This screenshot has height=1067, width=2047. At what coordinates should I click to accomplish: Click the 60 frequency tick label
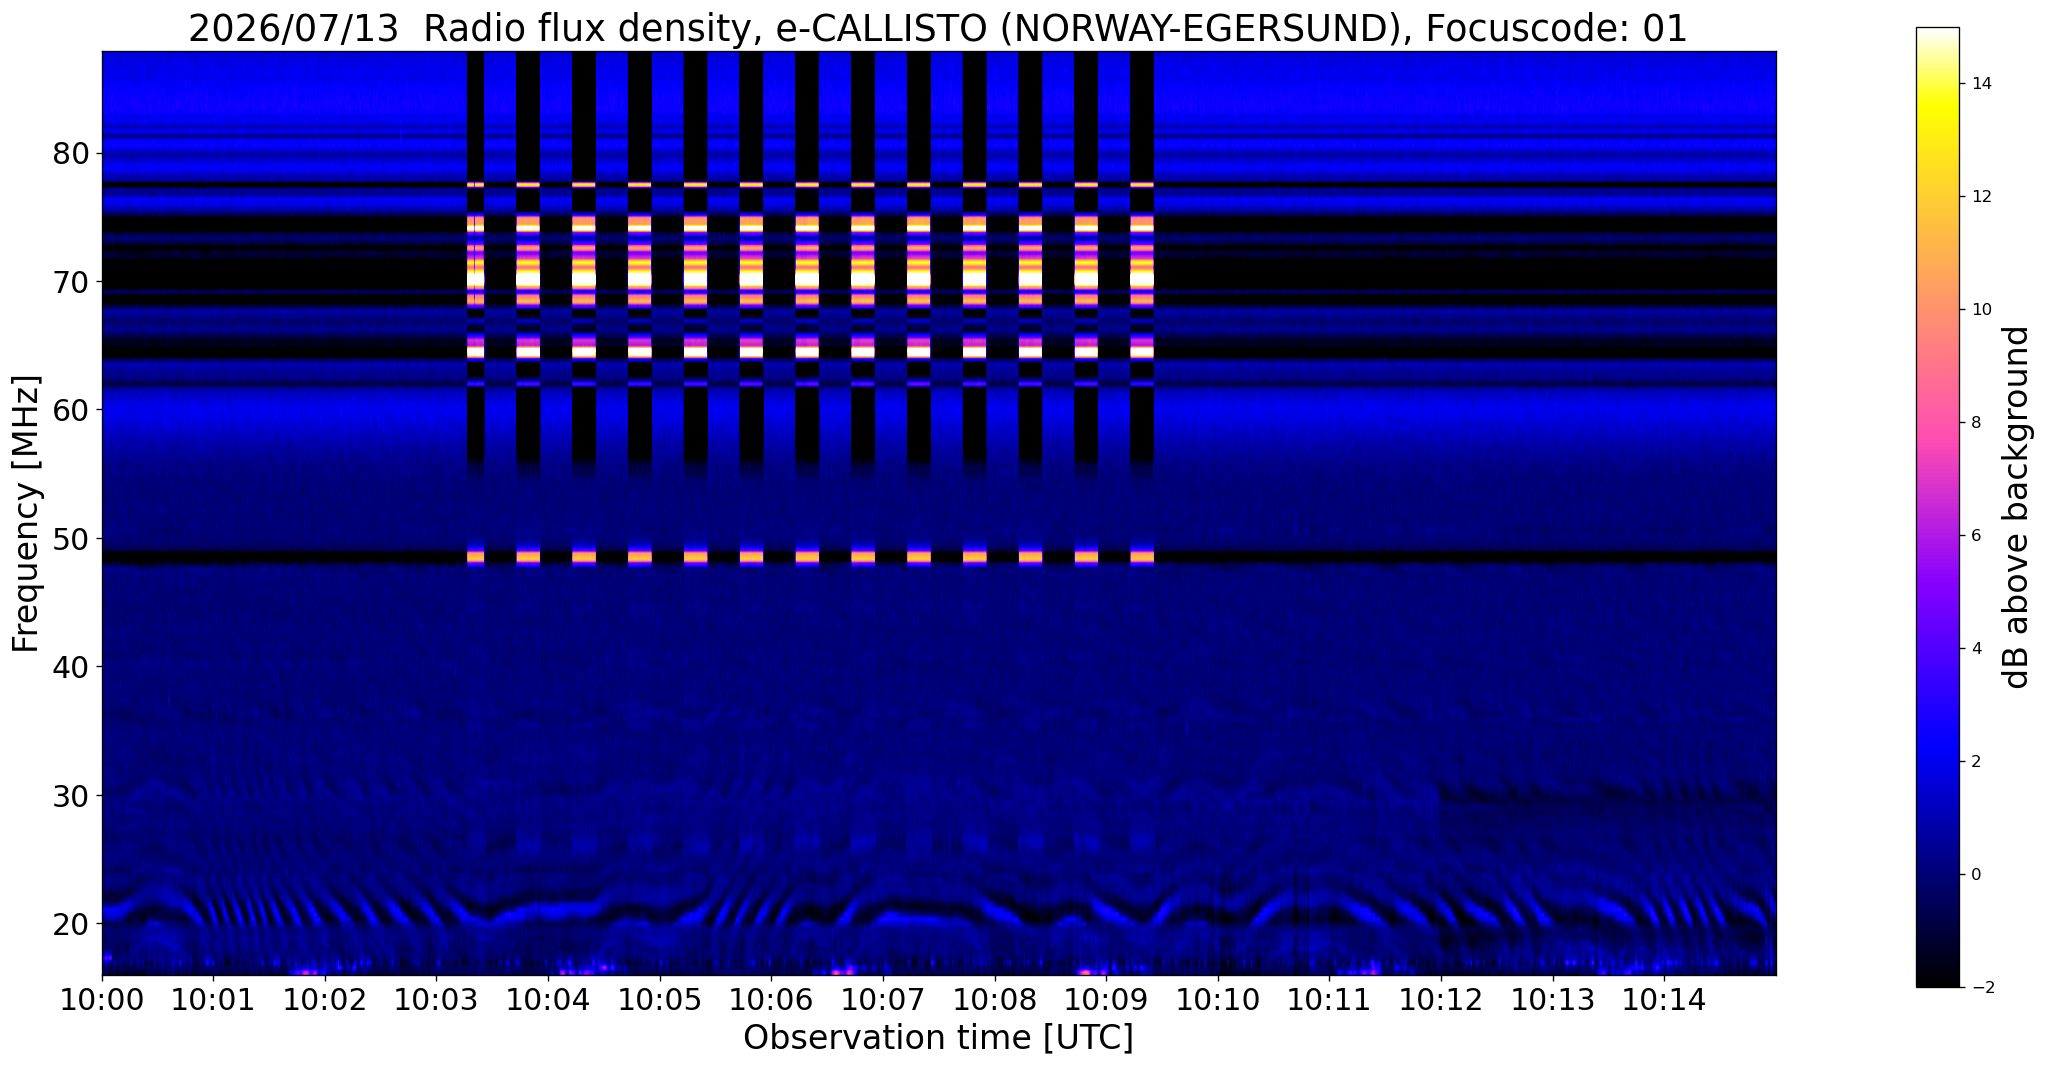point(71,410)
